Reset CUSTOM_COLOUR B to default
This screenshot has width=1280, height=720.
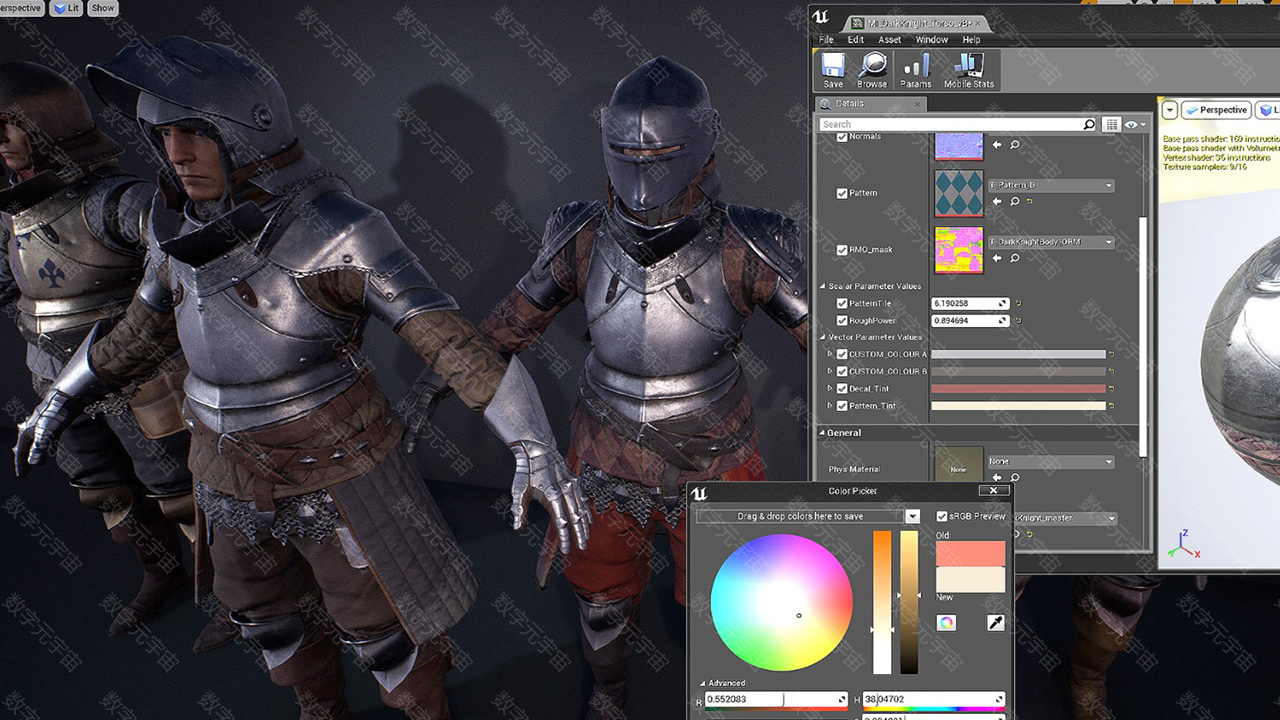click(1111, 371)
